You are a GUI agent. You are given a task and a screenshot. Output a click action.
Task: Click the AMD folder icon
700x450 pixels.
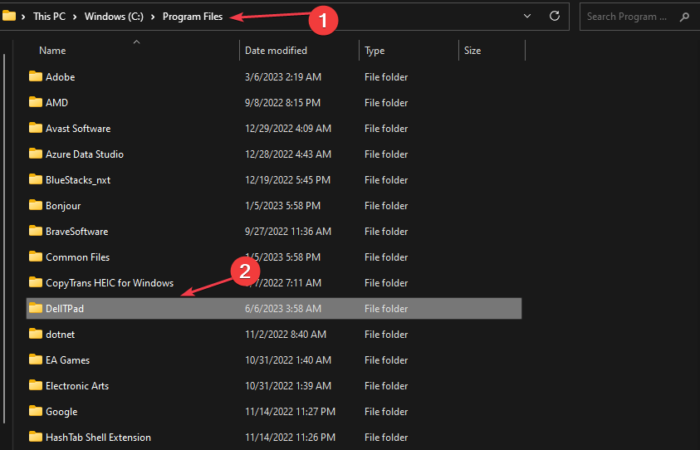click(x=35, y=102)
